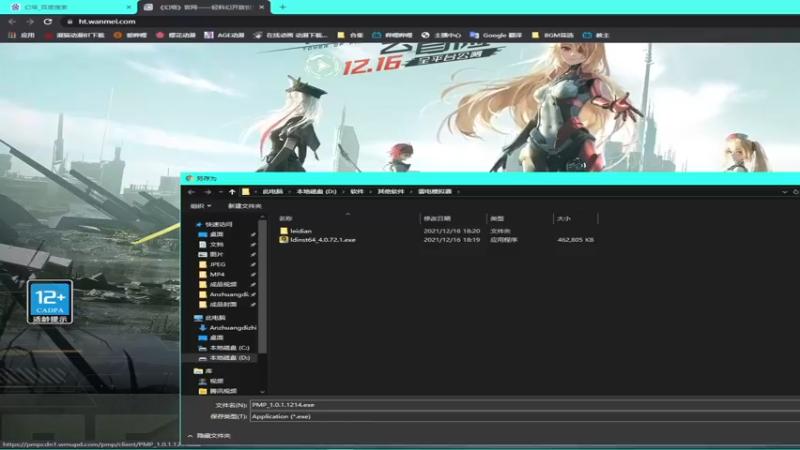This screenshot has height=450, width=800.
Task: Click the site lock icon in address bar
Action: point(70,21)
